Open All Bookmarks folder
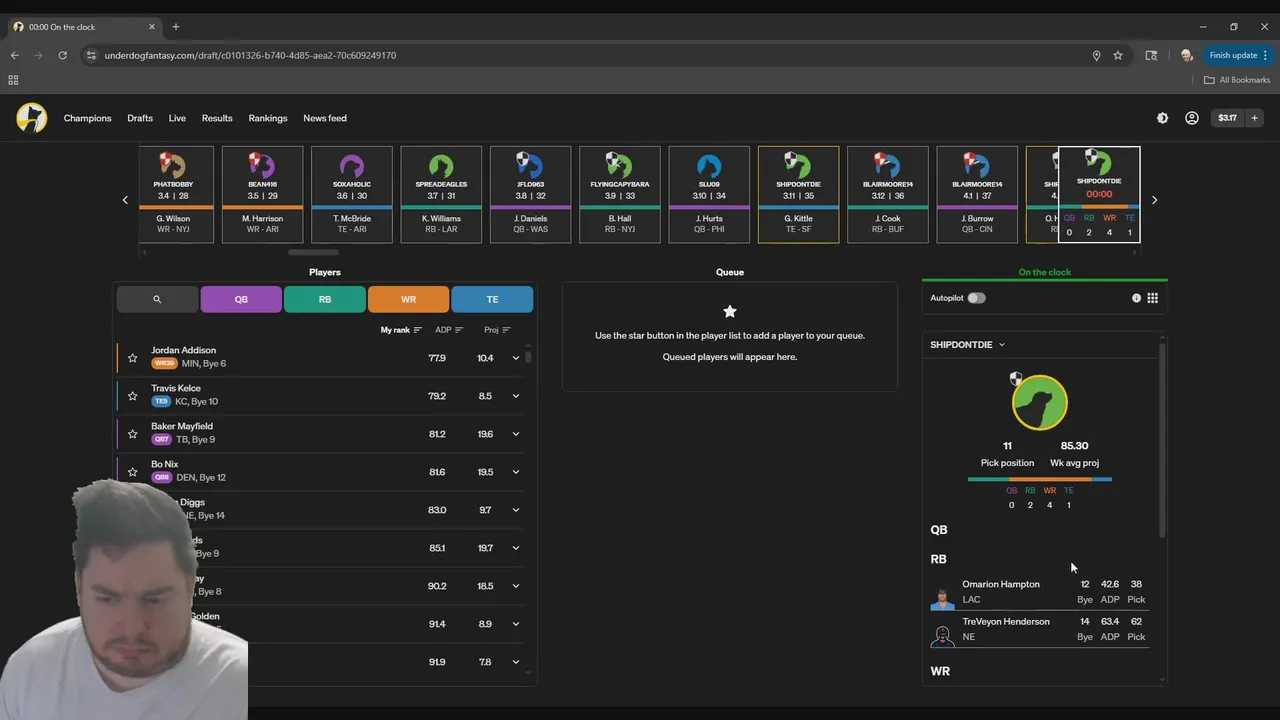Viewport: 1280px width, 720px height. tap(1237, 80)
